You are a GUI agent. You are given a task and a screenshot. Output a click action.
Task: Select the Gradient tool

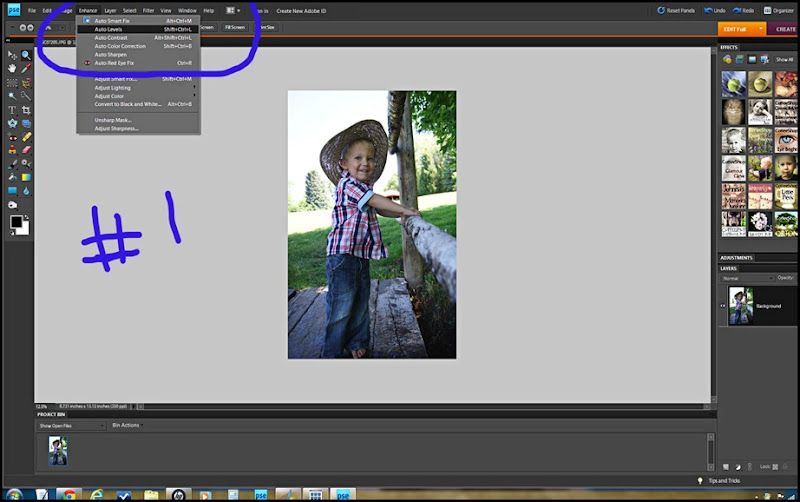[x=26, y=177]
